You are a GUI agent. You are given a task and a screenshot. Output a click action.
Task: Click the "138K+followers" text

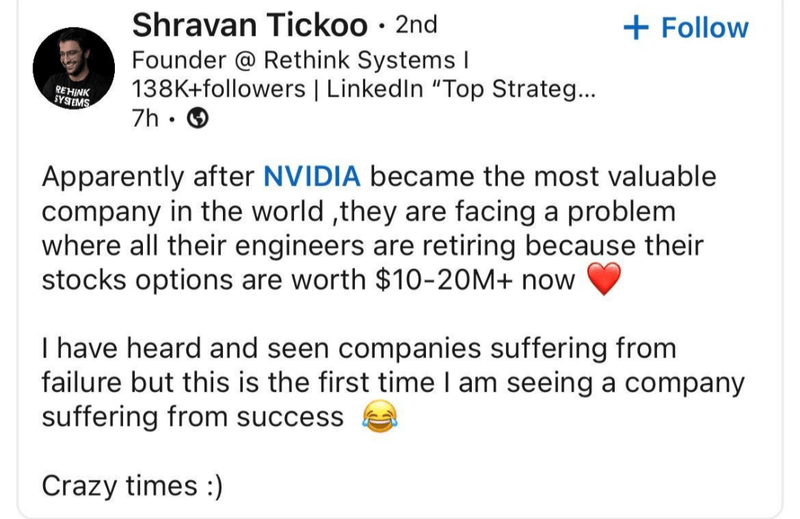[x=218, y=89]
